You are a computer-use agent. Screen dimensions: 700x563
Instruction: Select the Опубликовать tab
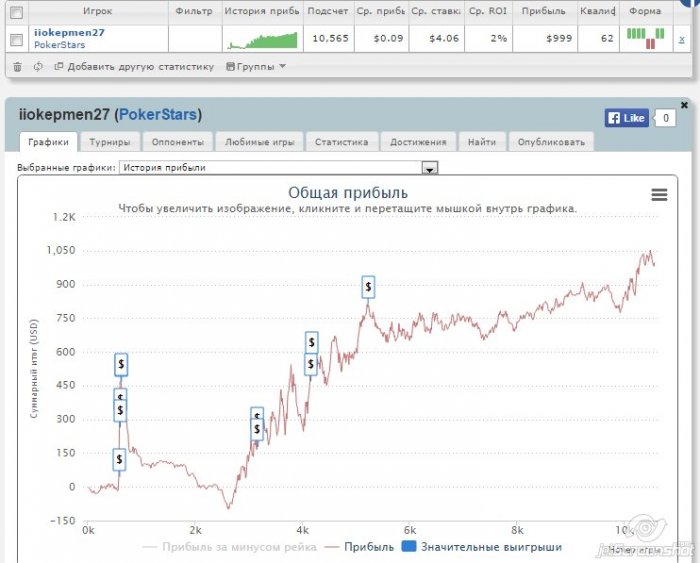551,142
